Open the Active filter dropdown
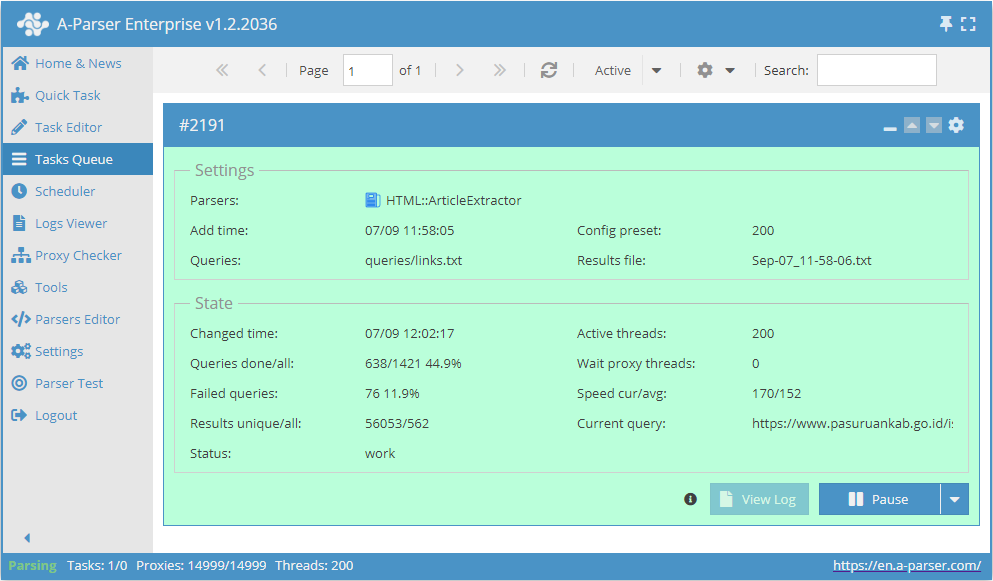Viewport: 993px width, 581px height. click(656, 70)
